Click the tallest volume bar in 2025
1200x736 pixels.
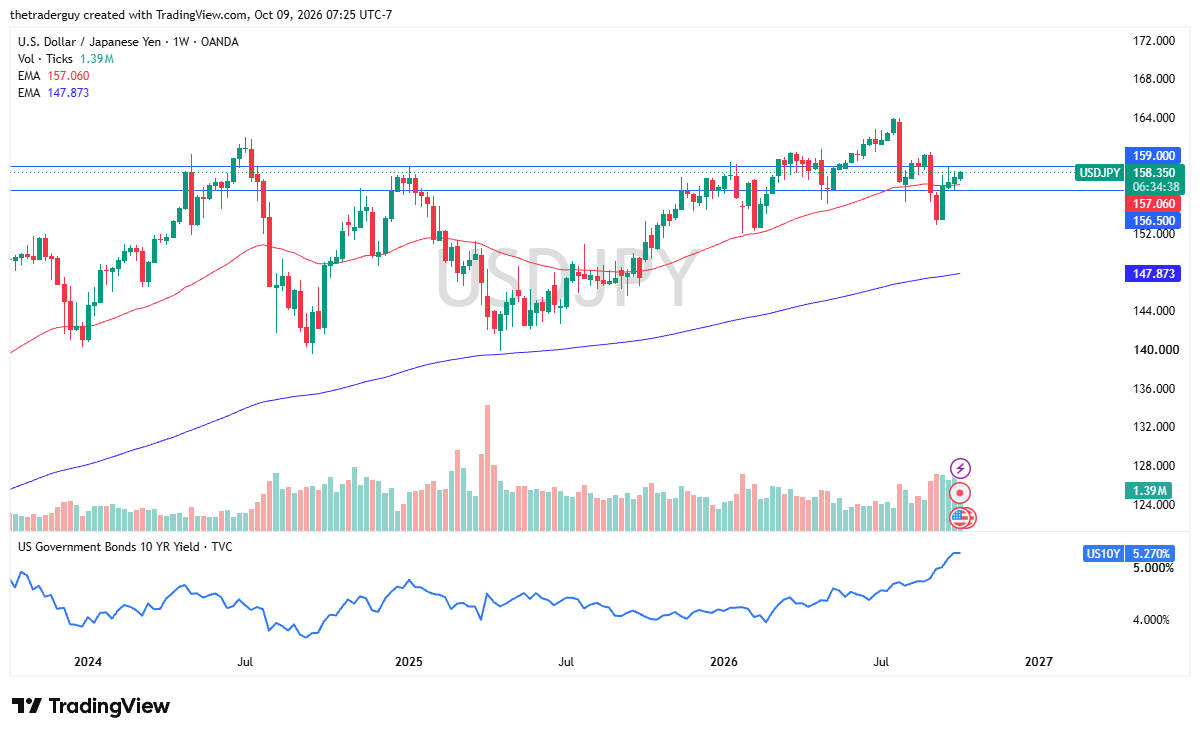tap(487, 468)
